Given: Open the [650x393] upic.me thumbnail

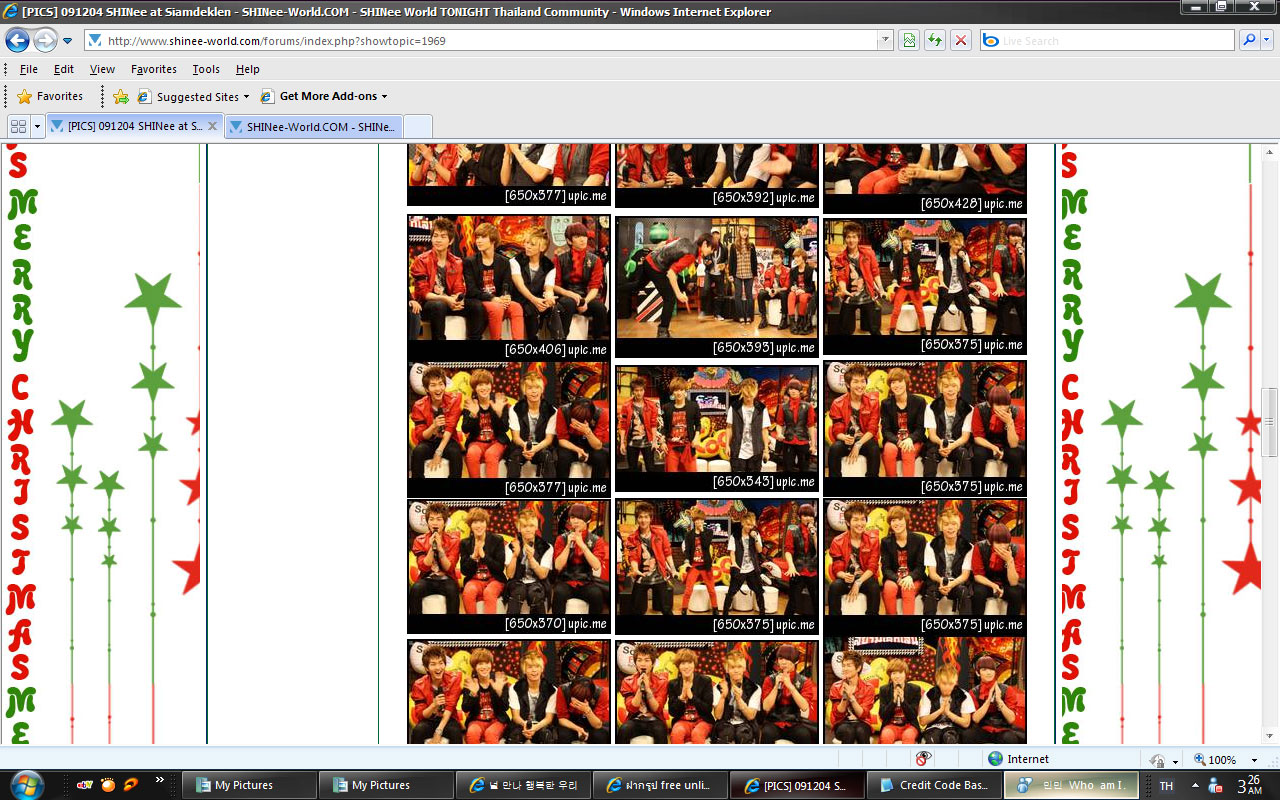Looking at the screenshot, I should pyautogui.click(x=716, y=287).
